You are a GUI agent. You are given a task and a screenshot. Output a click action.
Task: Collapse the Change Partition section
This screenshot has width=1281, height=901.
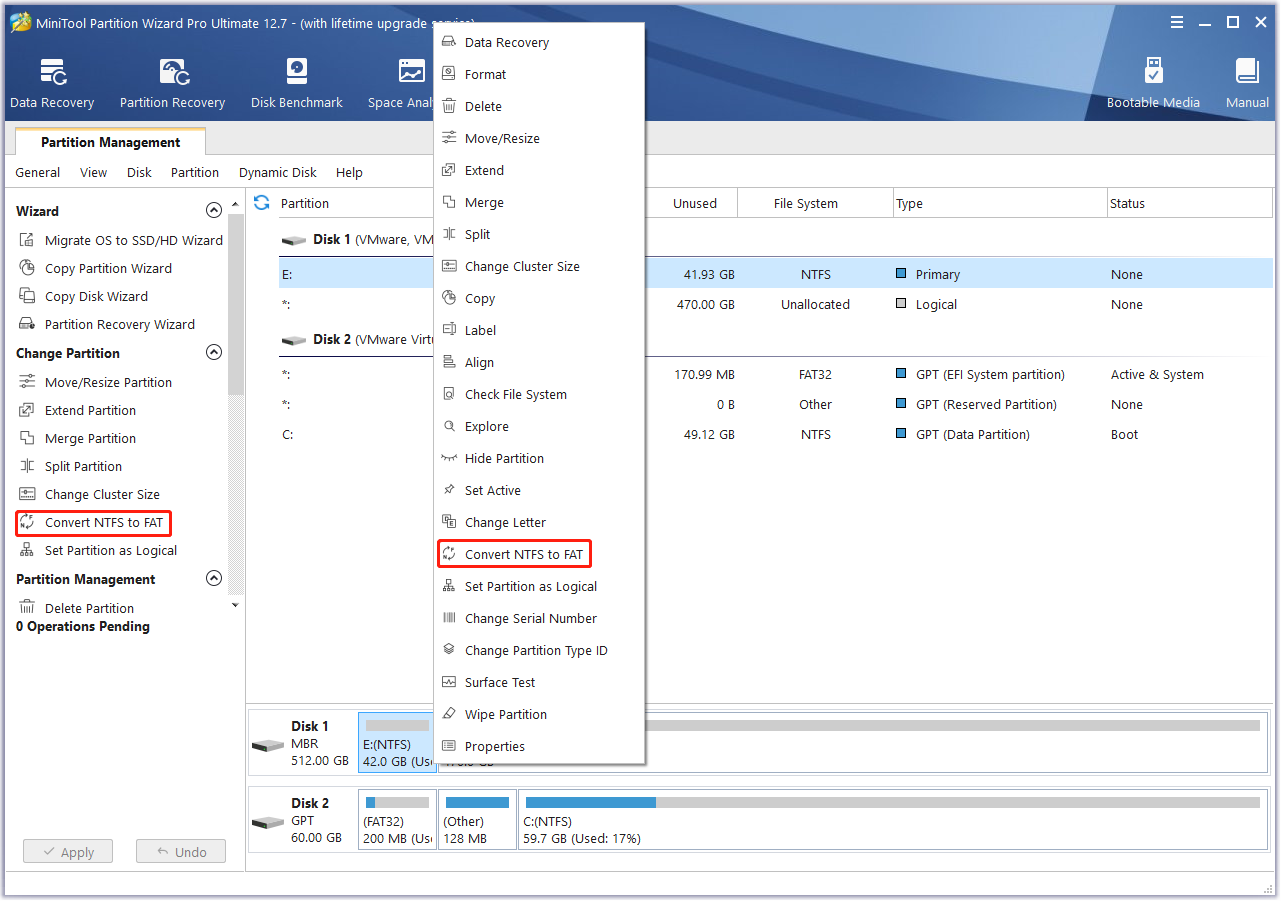click(x=213, y=353)
